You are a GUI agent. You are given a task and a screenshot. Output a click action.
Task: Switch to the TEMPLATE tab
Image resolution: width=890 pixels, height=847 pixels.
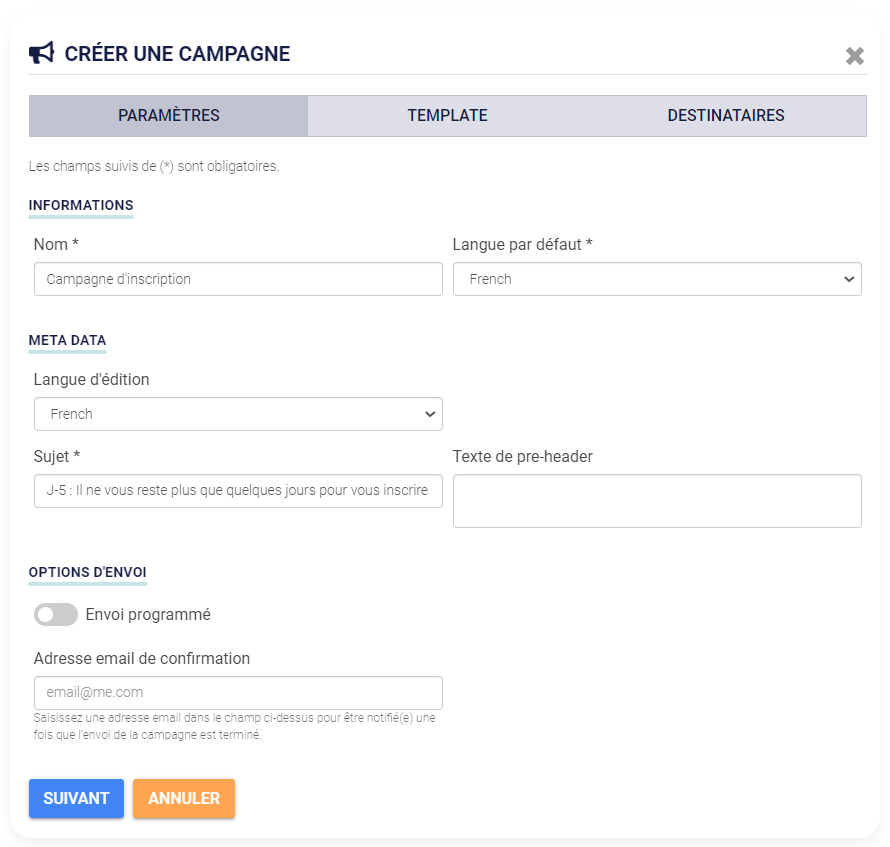pos(447,116)
